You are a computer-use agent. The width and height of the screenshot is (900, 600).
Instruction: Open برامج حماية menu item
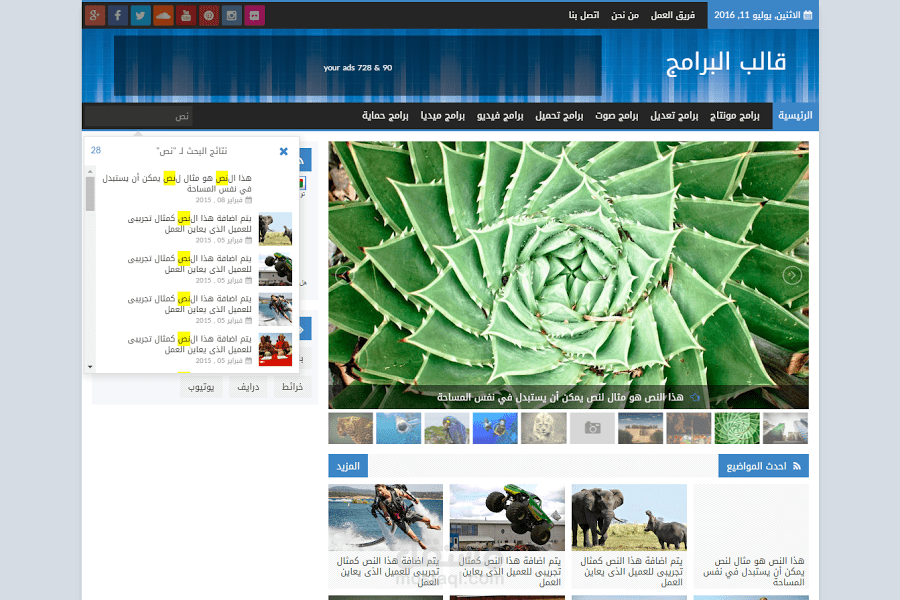(385, 115)
